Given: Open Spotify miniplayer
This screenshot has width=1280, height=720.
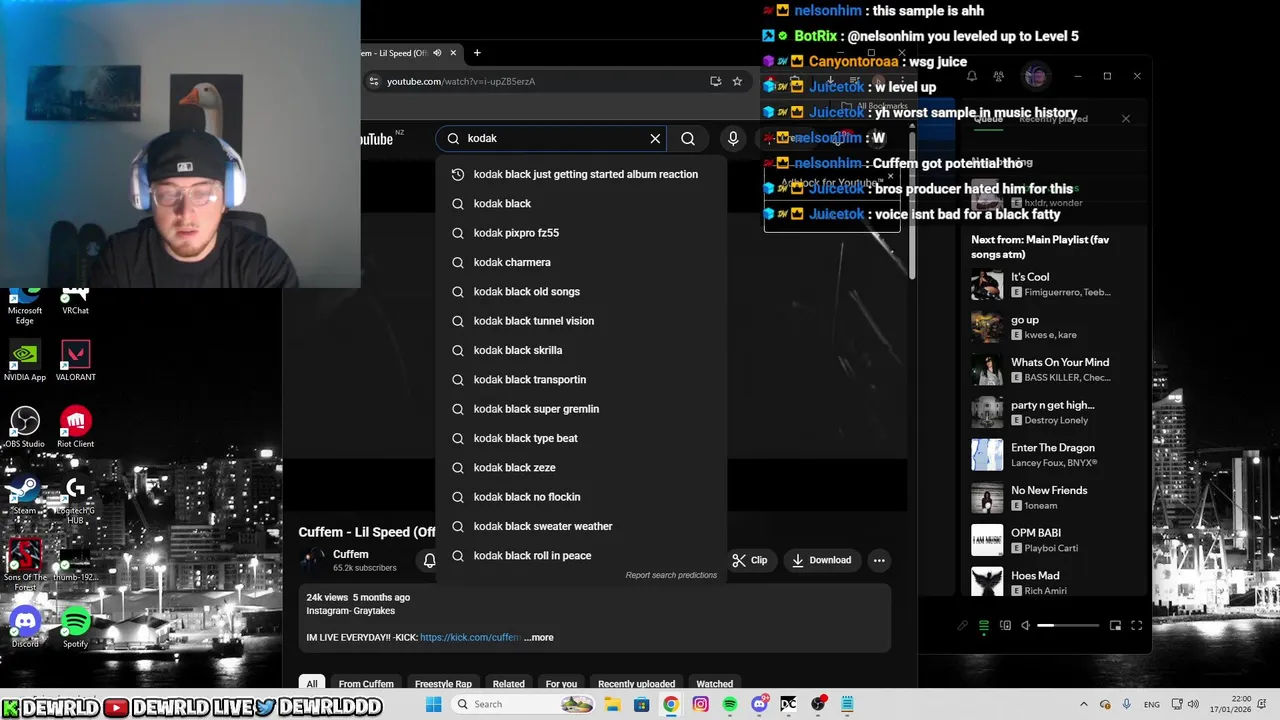Looking at the screenshot, I should [x=1115, y=626].
